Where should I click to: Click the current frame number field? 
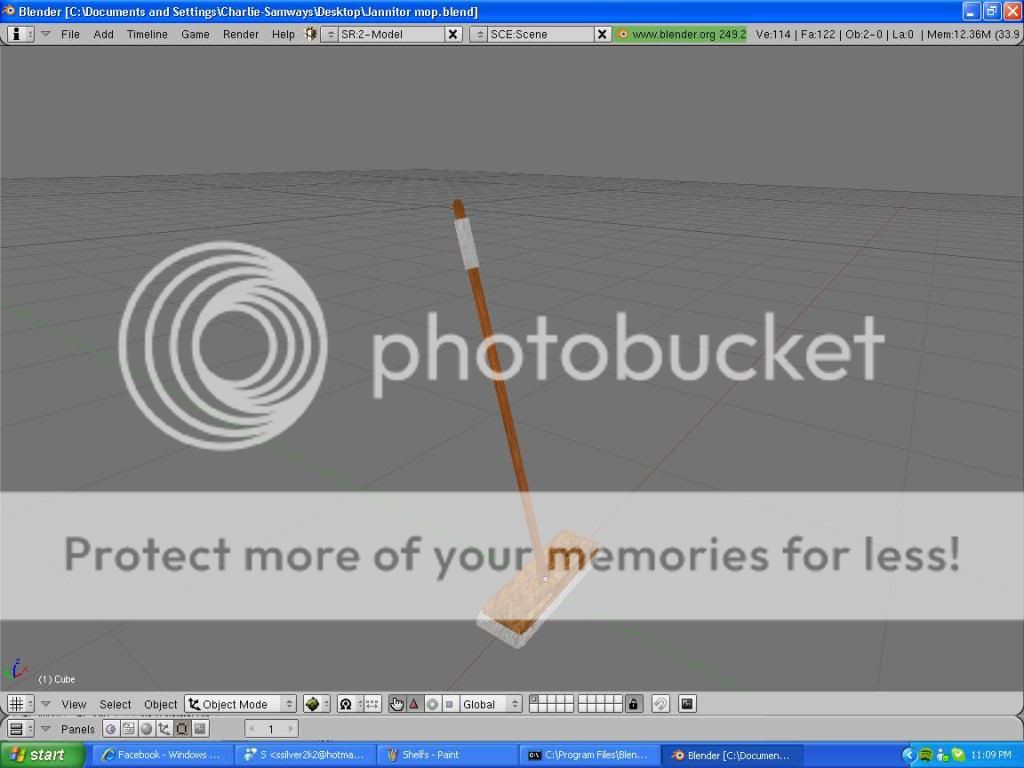click(271, 729)
